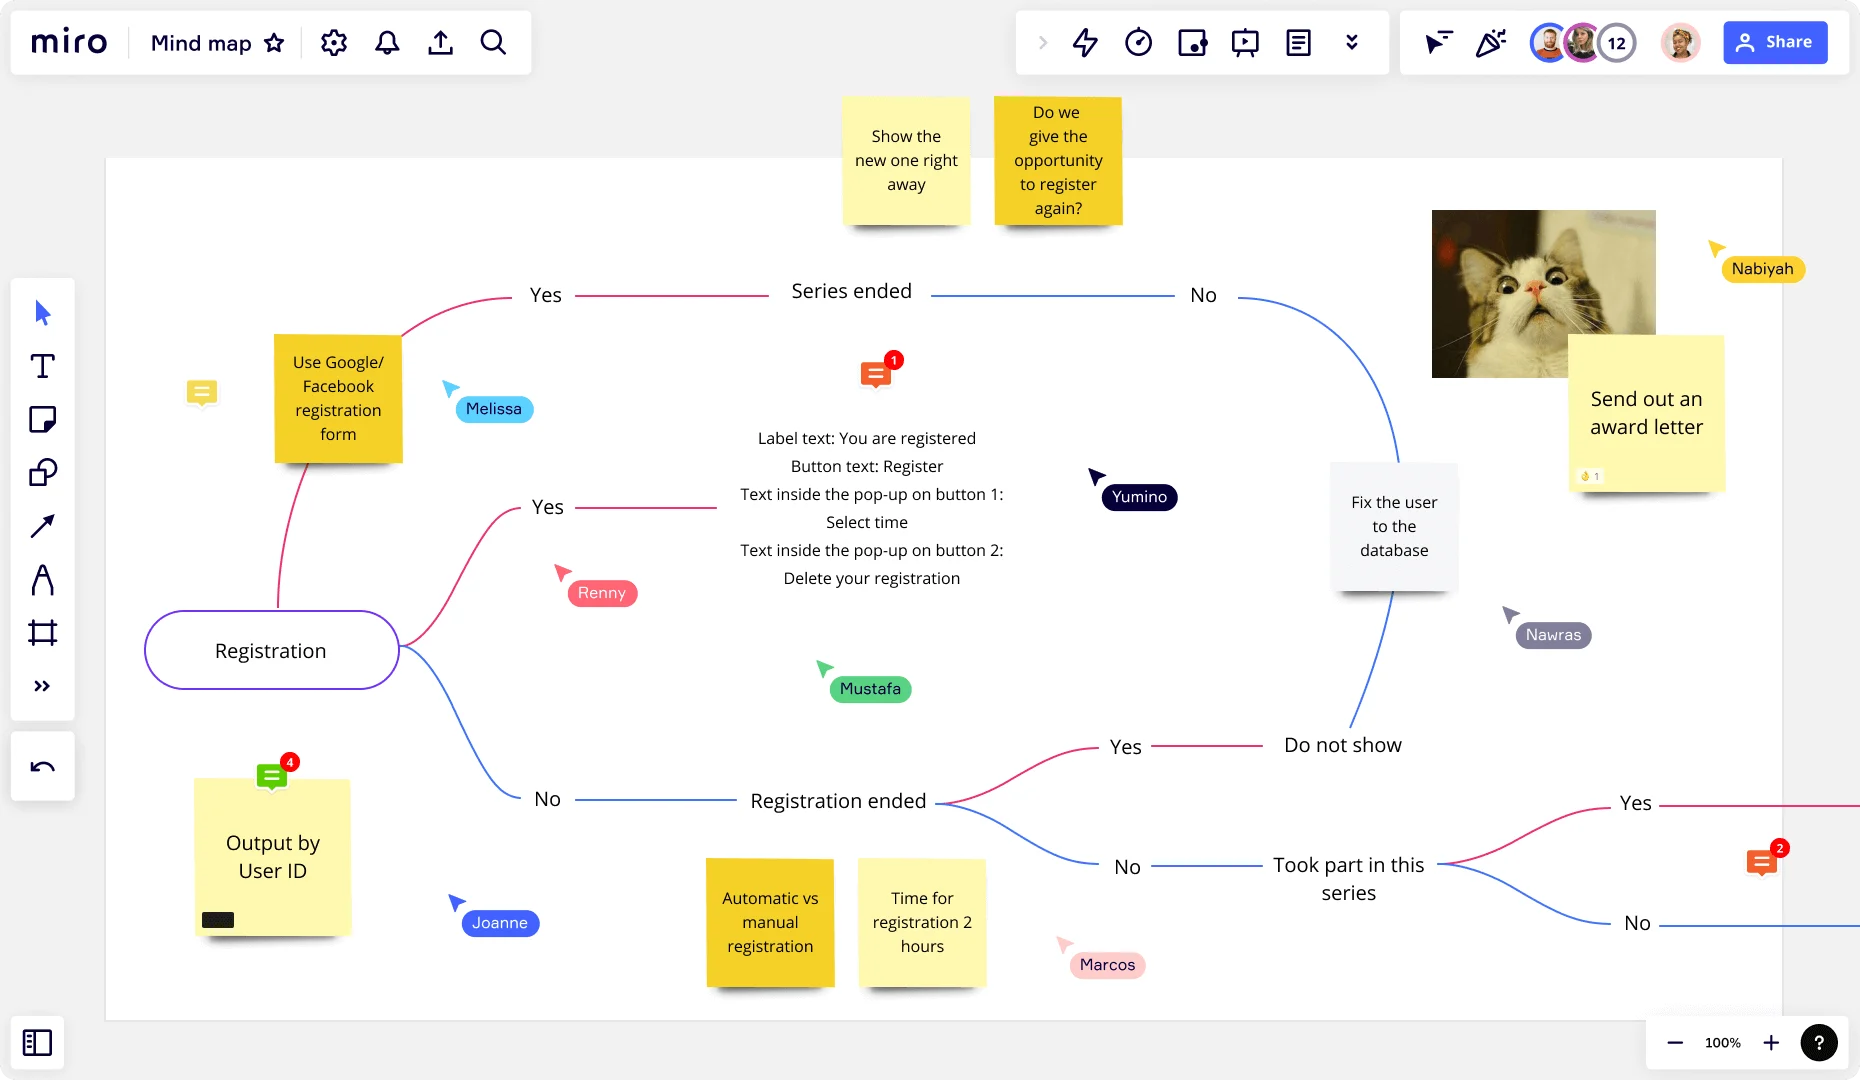Open the notifications bell

tap(387, 42)
